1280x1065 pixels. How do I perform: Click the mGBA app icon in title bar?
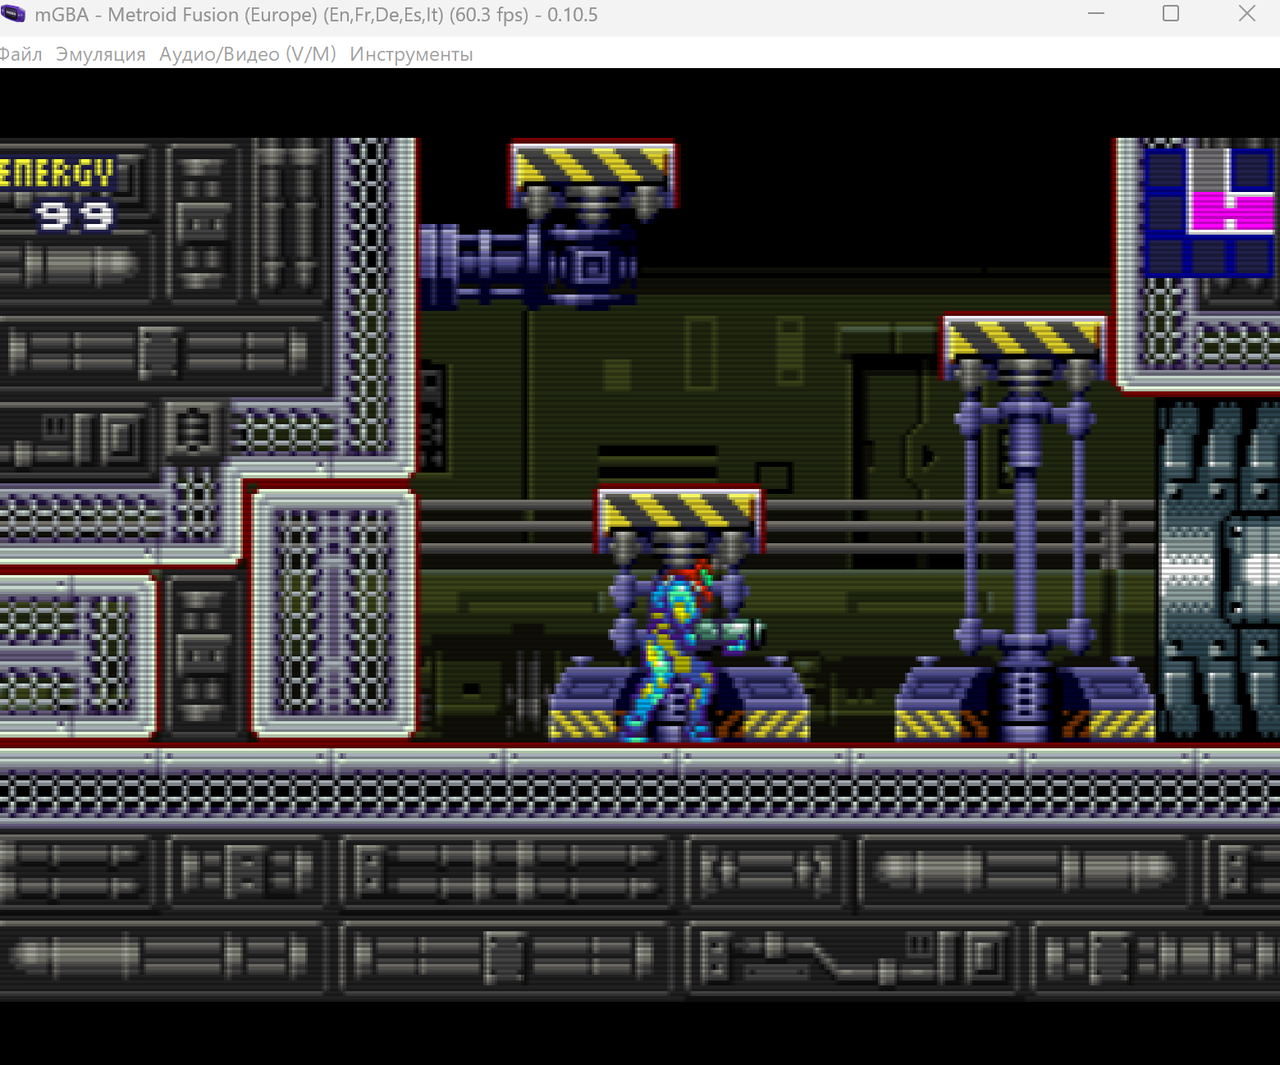(13, 14)
